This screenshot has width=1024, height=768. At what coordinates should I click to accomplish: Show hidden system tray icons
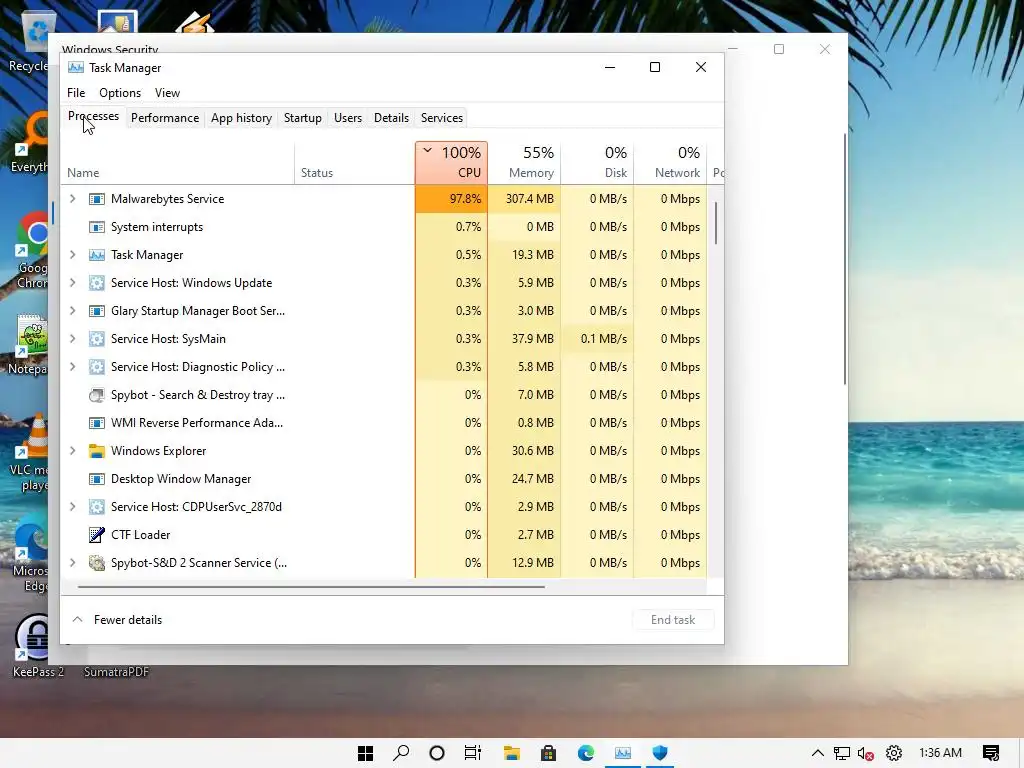click(x=818, y=754)
